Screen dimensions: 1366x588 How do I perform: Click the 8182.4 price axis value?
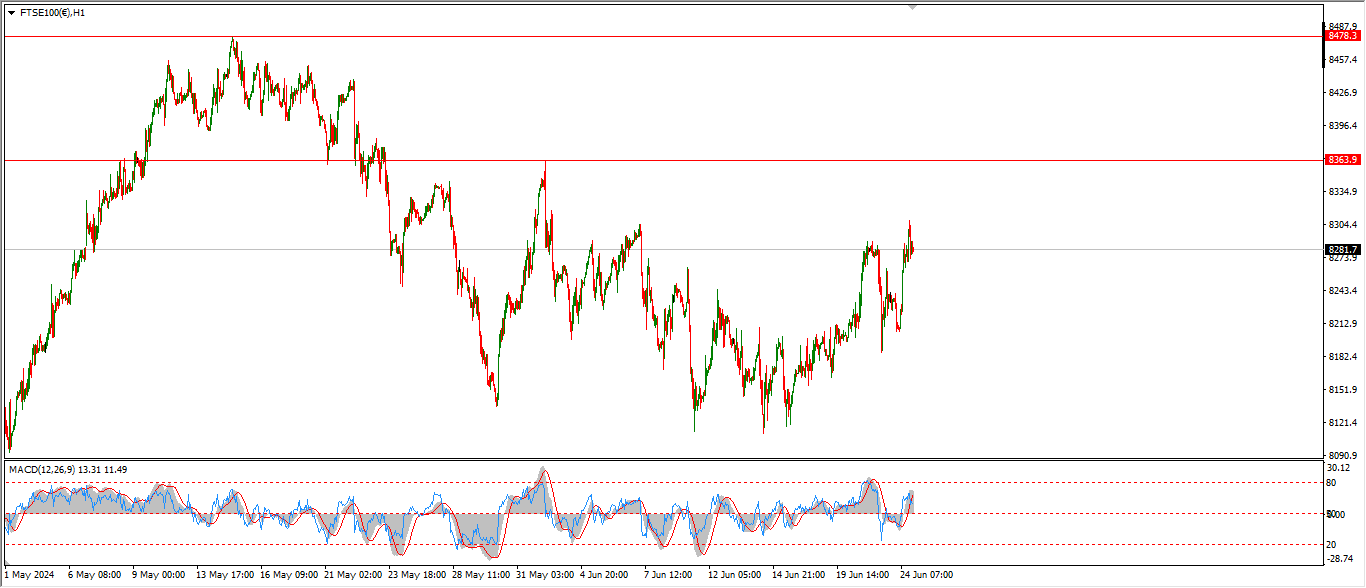(1342, 356)
